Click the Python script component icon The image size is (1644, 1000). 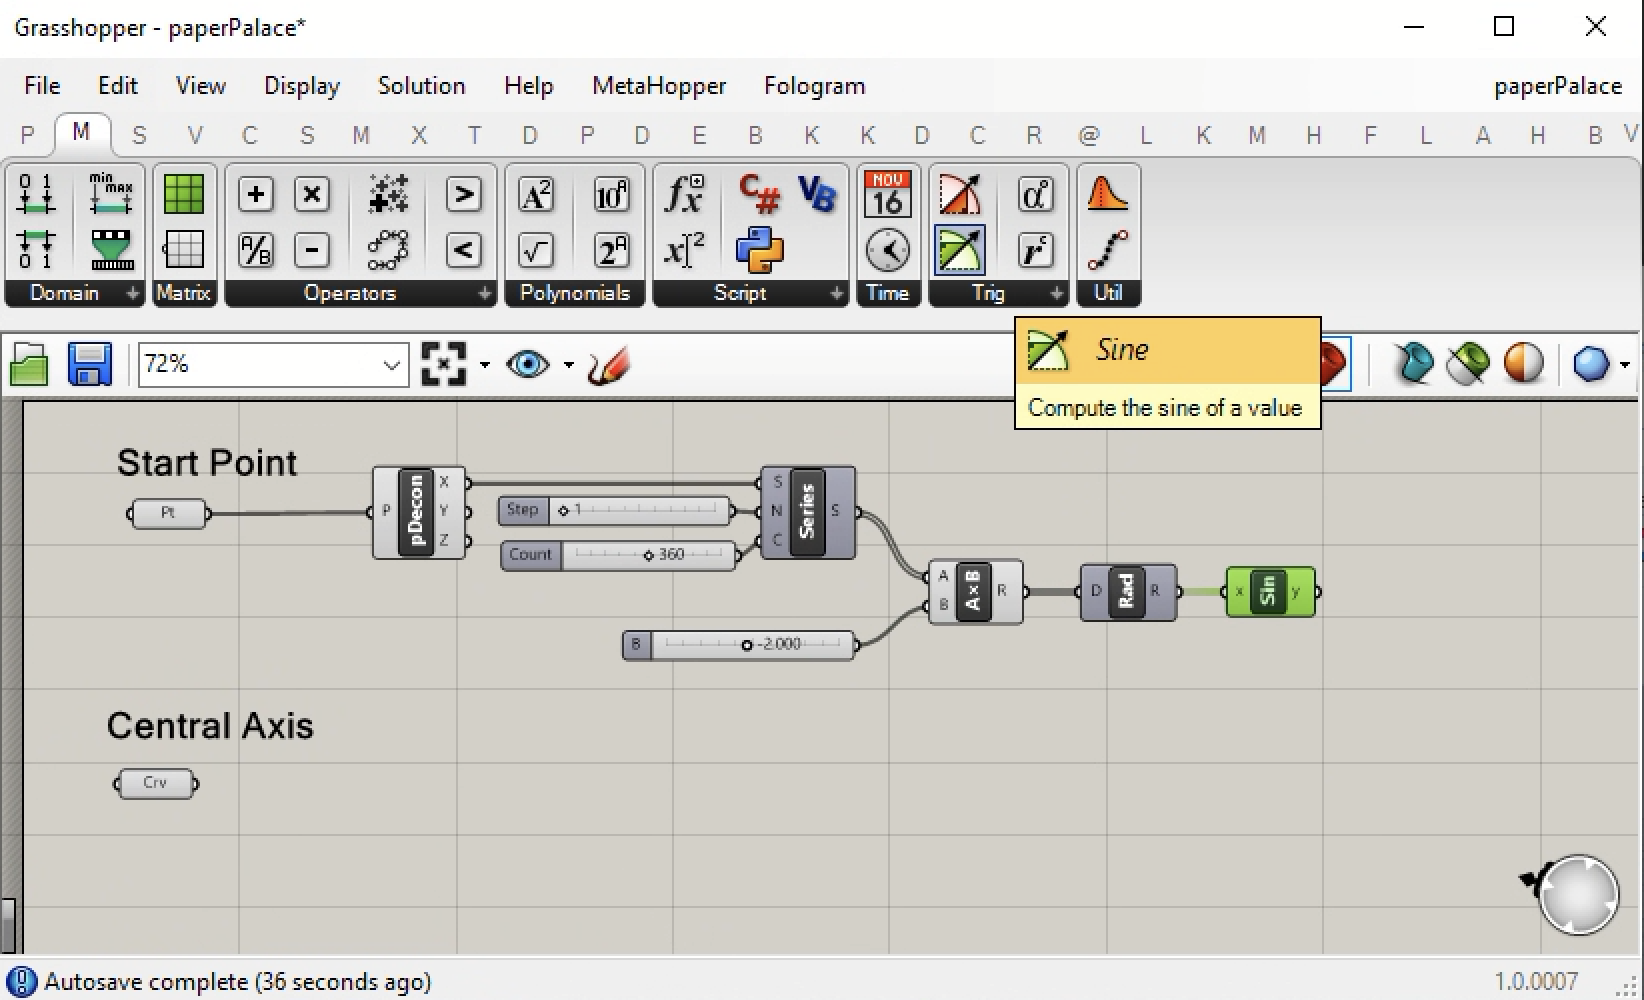pyautogui.click(x=759, y=250)
